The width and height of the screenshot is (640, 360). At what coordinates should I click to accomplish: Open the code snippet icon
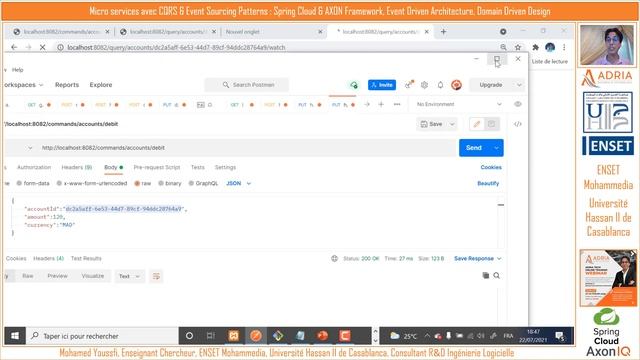[x=518, y=124]
